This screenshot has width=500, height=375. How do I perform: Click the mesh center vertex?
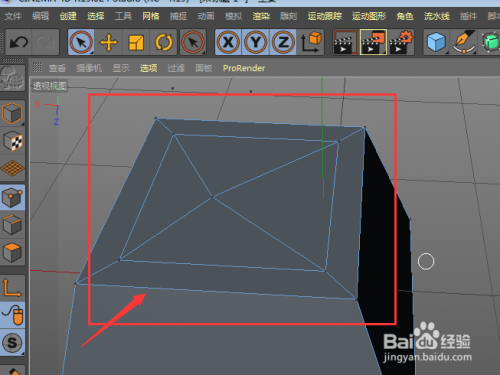click(212, 197)
